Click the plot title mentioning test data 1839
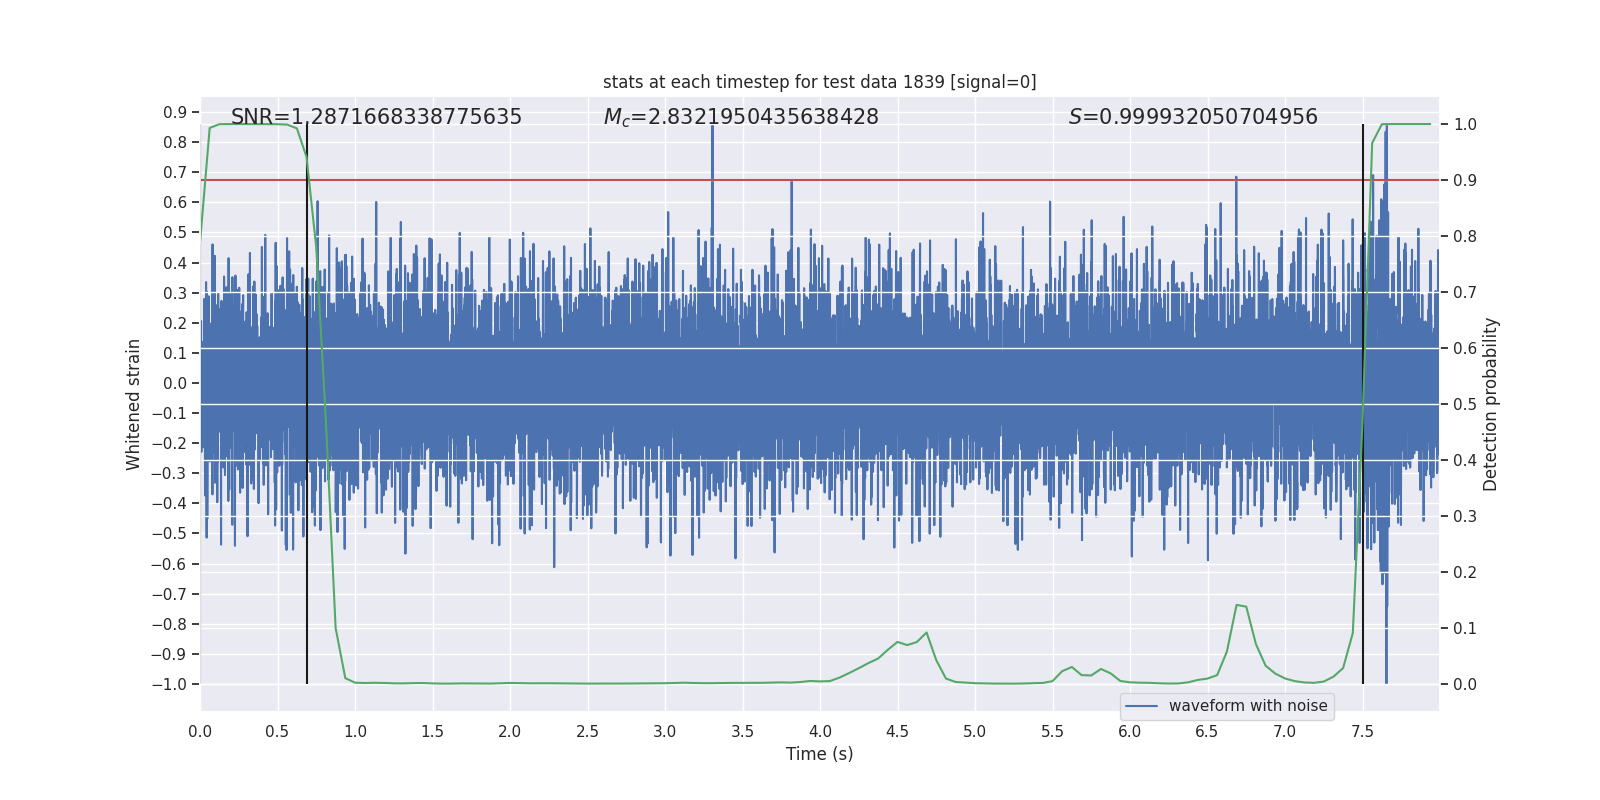 tap(819, 82)
